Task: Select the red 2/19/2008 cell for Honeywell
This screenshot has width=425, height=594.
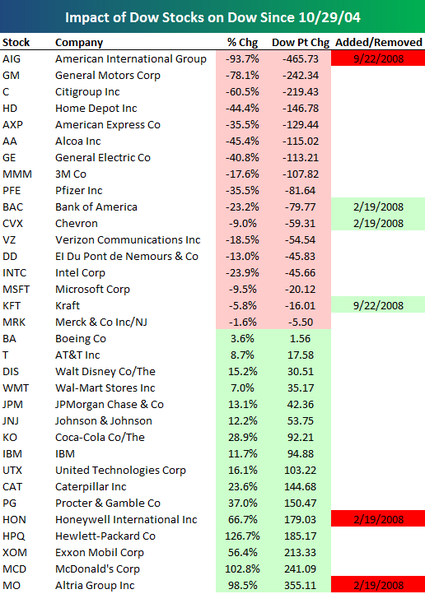Action: click(x=378, y=519)
